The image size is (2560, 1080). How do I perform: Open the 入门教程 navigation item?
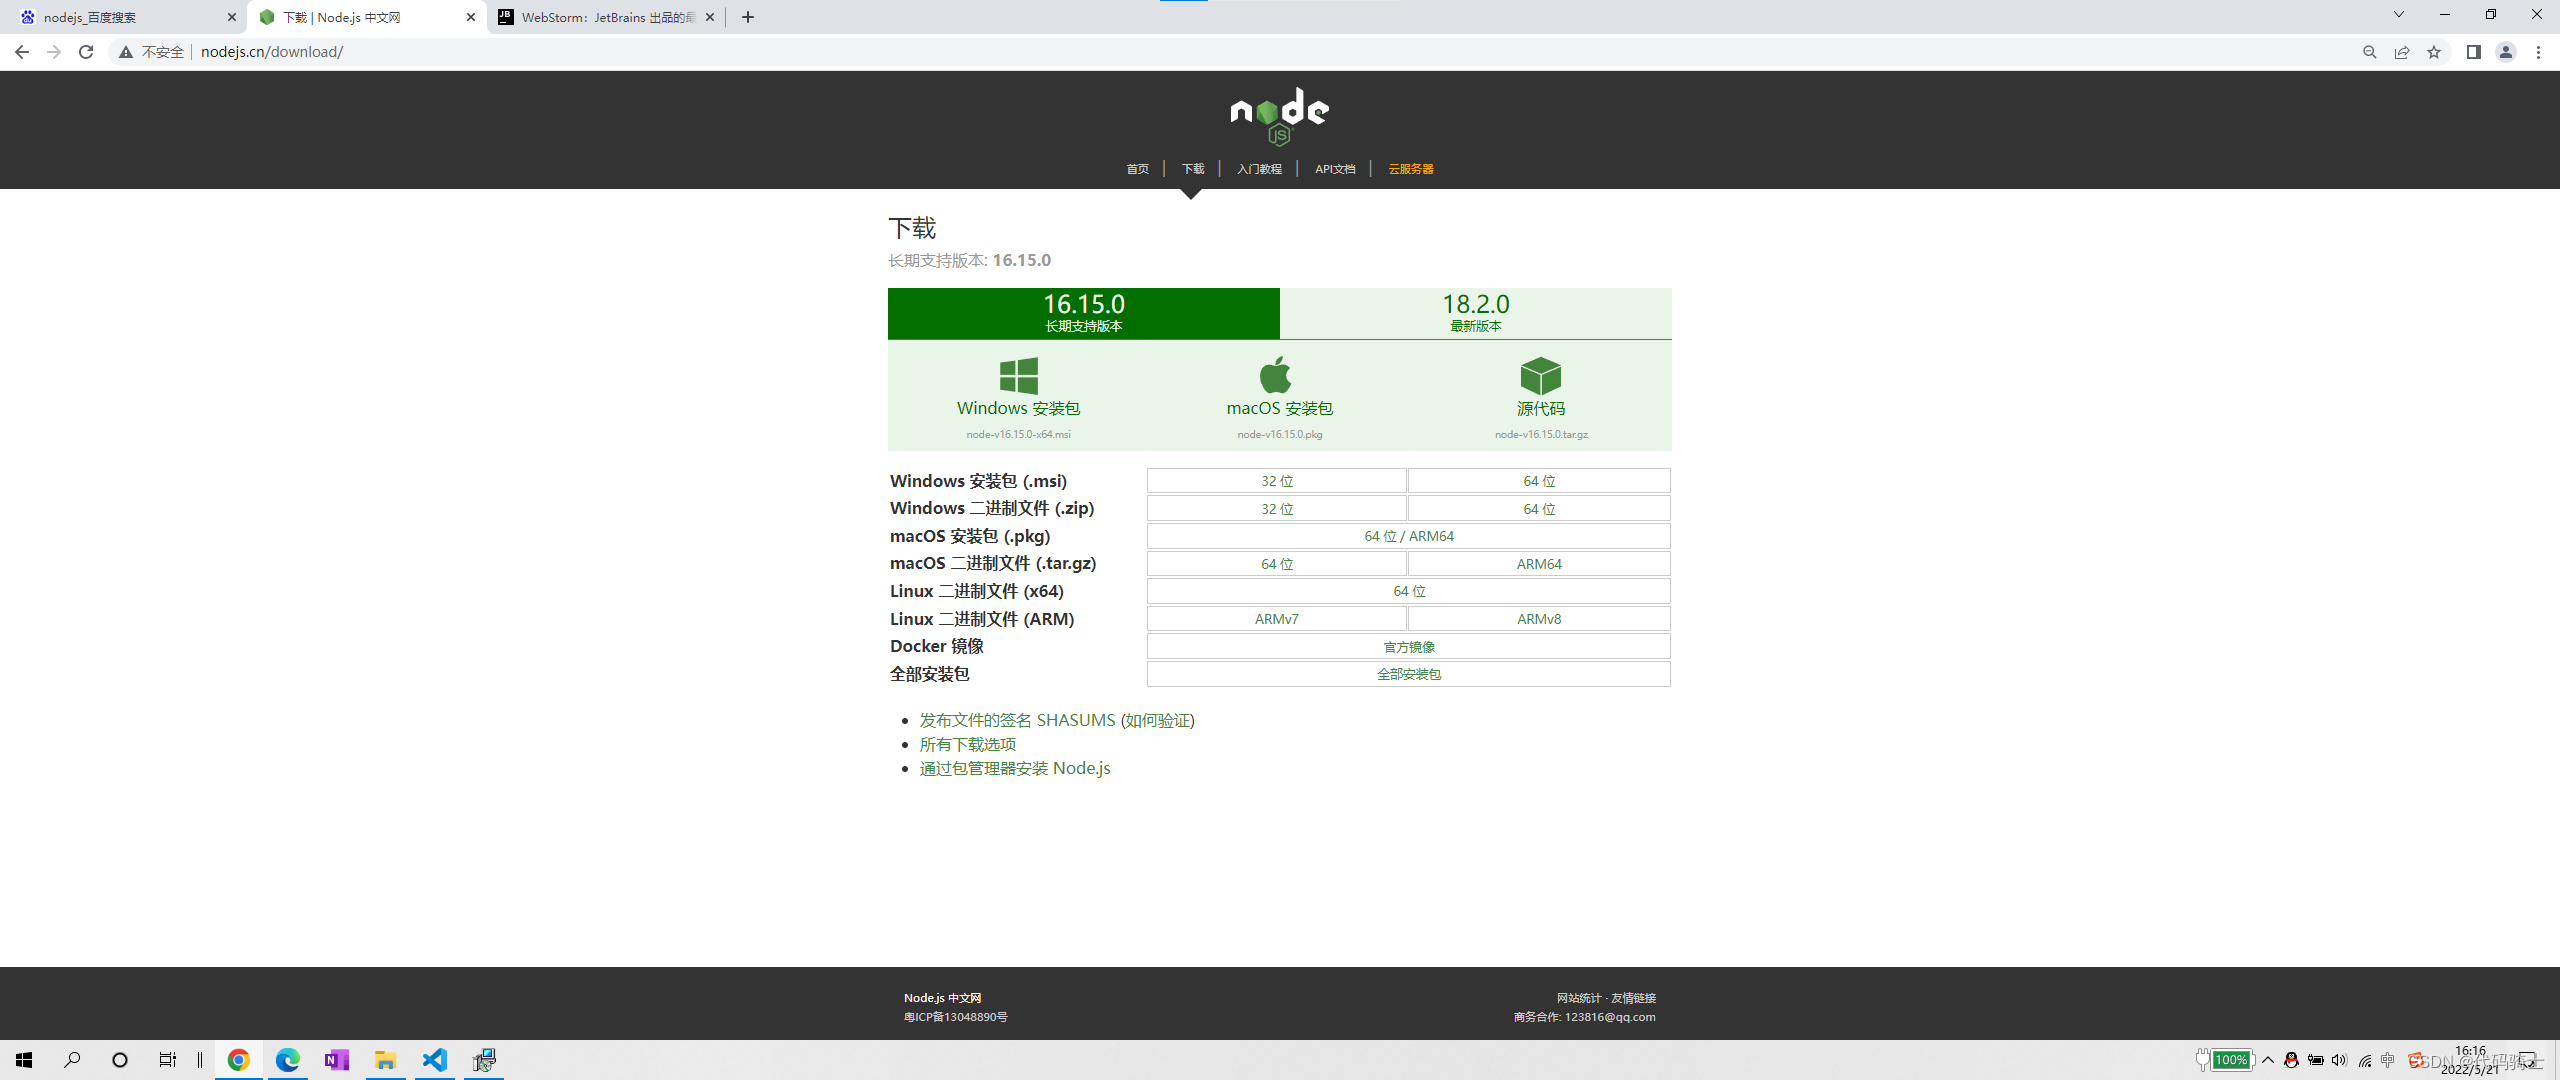pyautogui.click(x=1259, y=169)
